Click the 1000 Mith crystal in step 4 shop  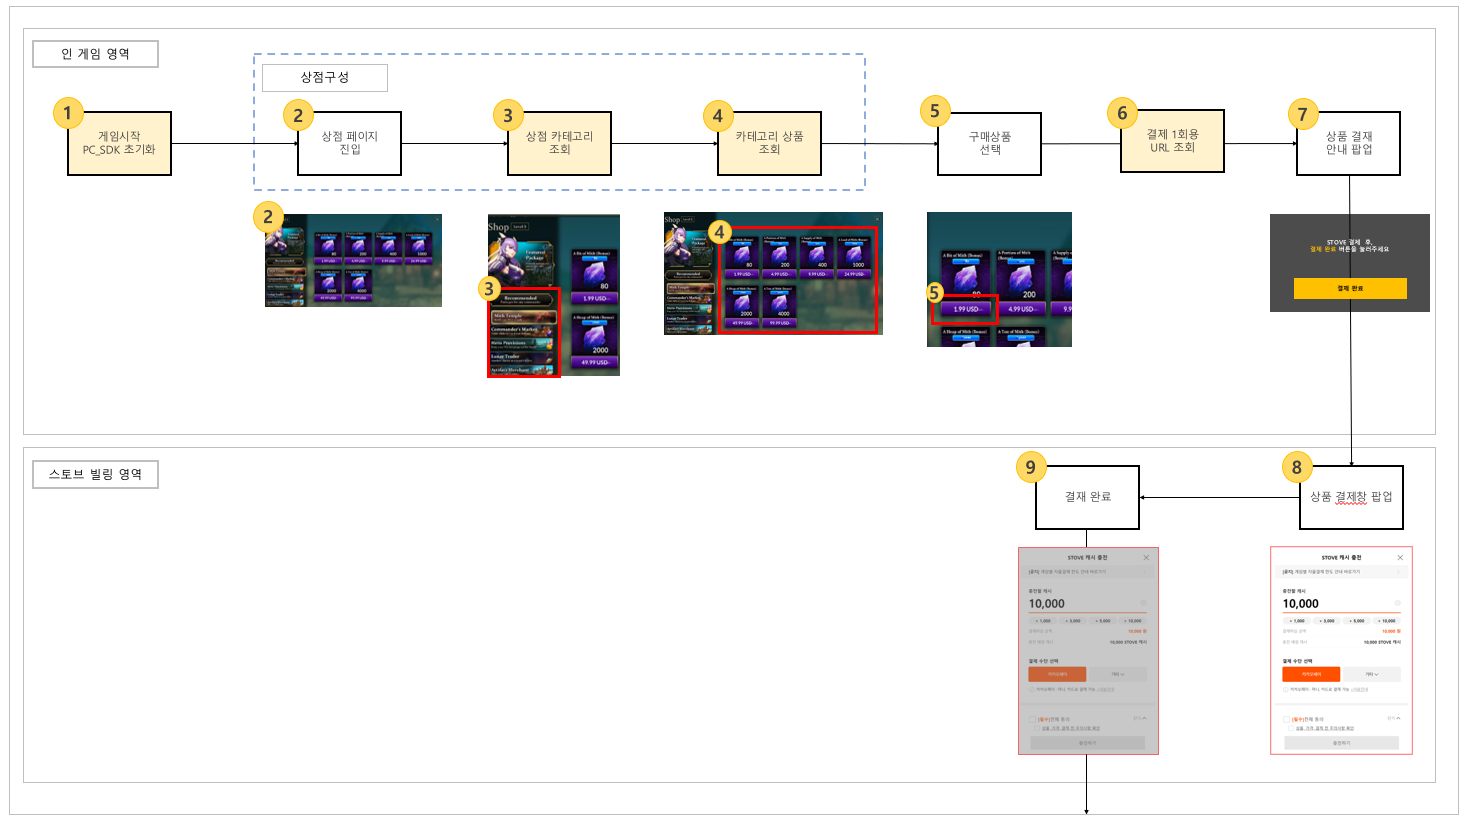[854, 256]
